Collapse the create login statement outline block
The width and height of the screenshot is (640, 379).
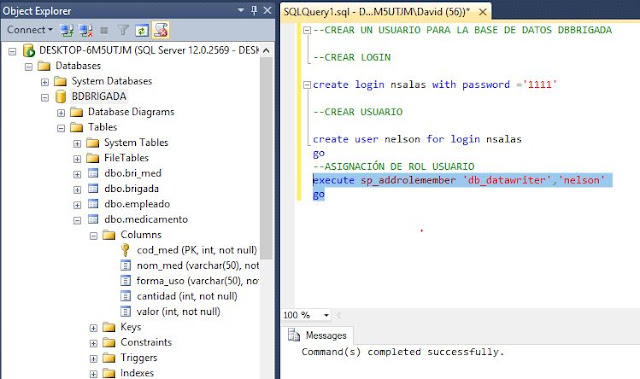pos(307,85)
